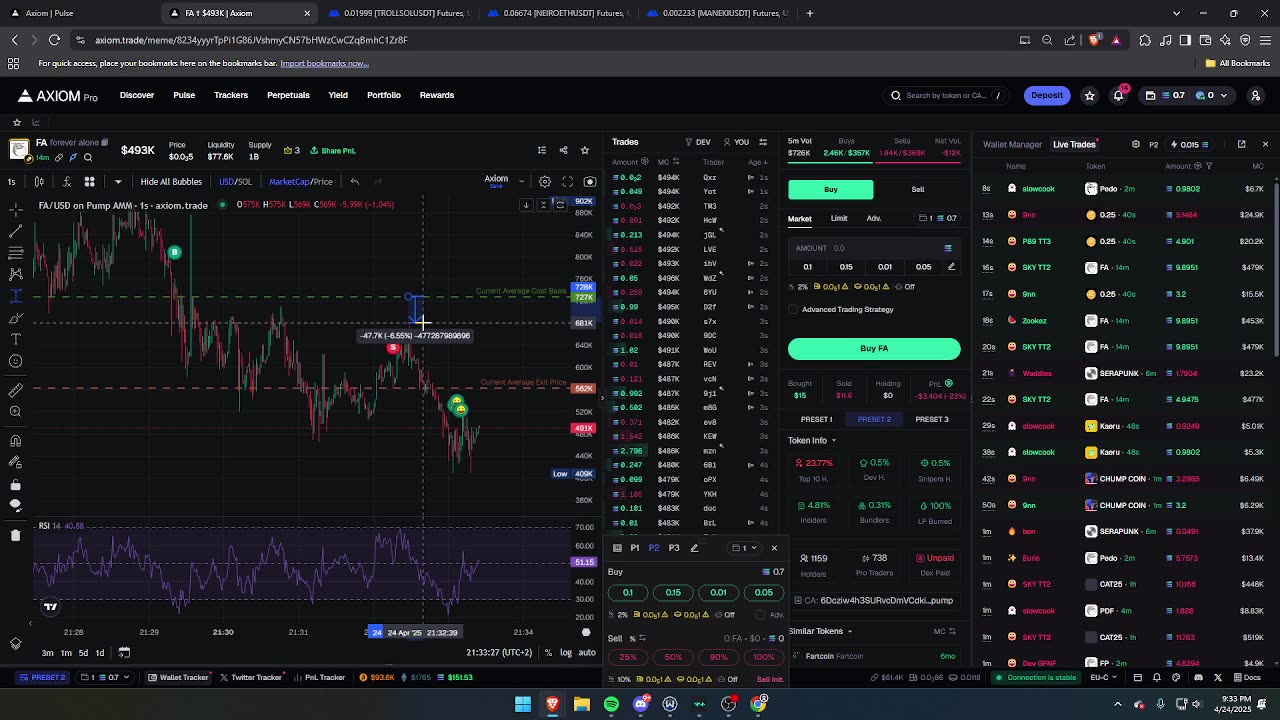Open the Perpetuals menu
The image size is (1280, 720).
(288, 96)
